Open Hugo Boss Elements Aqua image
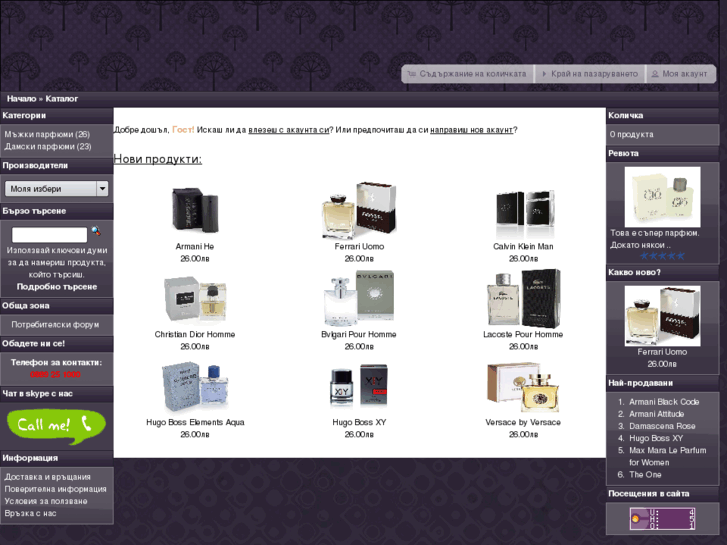The width and height of the screenshot is (727, 545). [195, 387]
